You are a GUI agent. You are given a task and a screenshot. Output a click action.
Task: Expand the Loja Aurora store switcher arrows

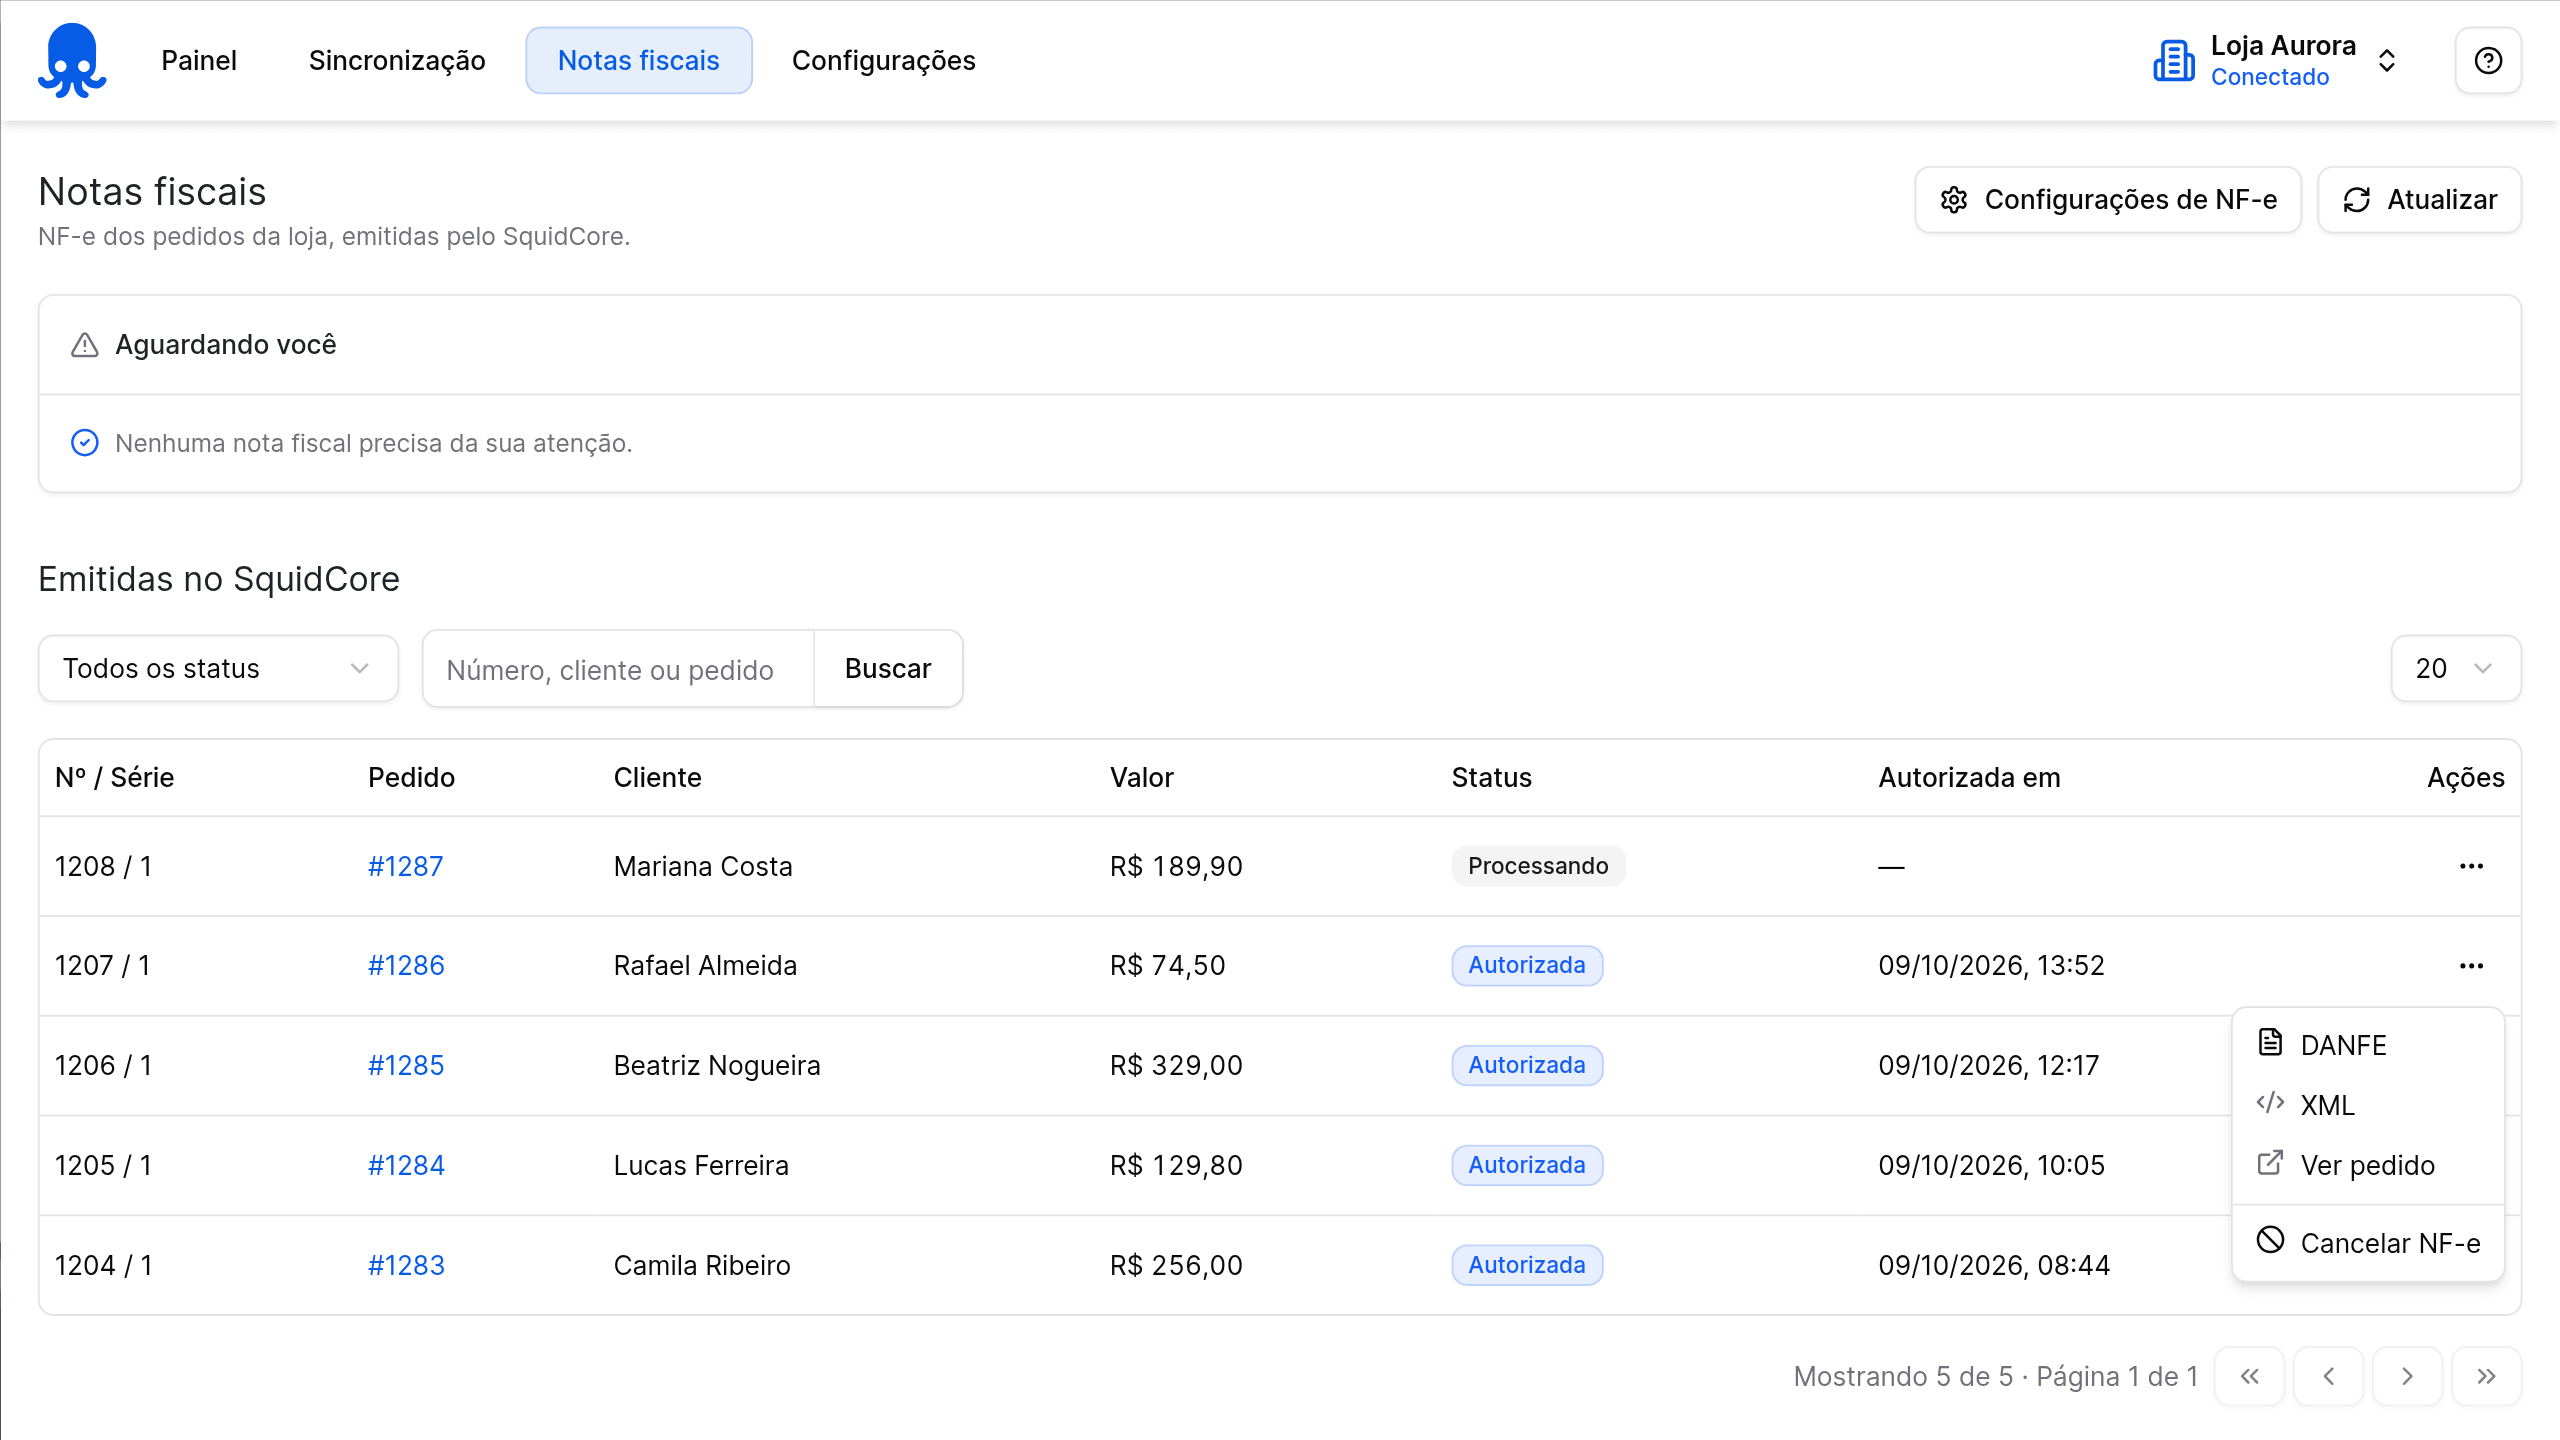click(x=2387, y=61)
